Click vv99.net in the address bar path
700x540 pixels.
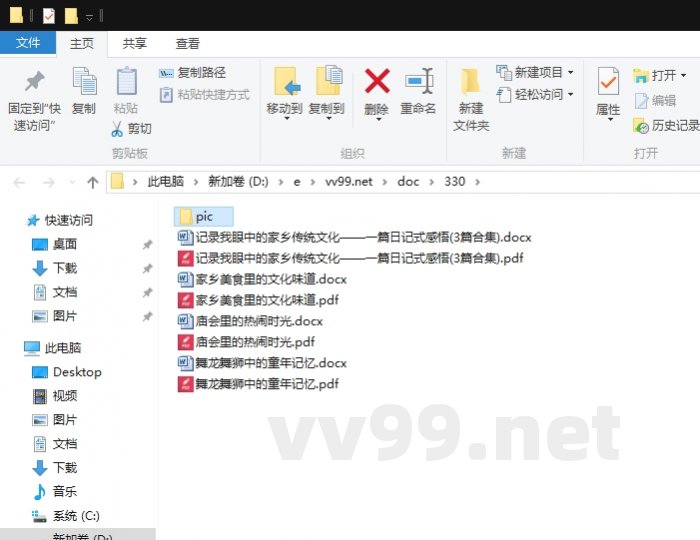(x=349, y=182)
